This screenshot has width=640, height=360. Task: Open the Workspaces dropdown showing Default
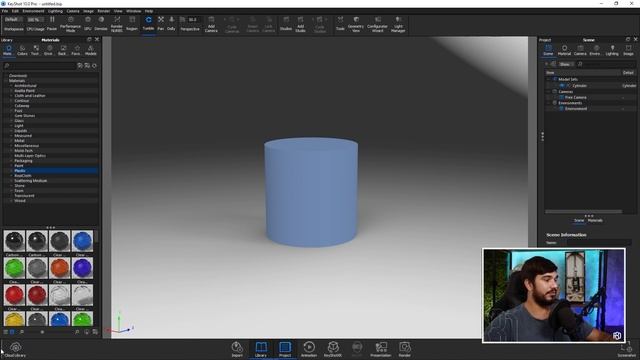[x=13, y=20]
